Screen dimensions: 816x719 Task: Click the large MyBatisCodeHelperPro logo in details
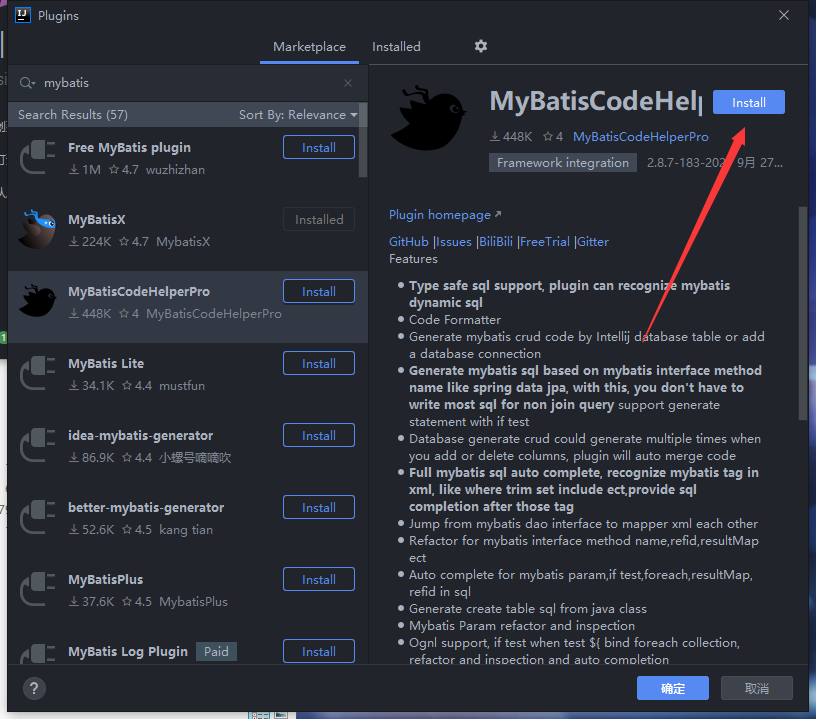coord(428,116)
